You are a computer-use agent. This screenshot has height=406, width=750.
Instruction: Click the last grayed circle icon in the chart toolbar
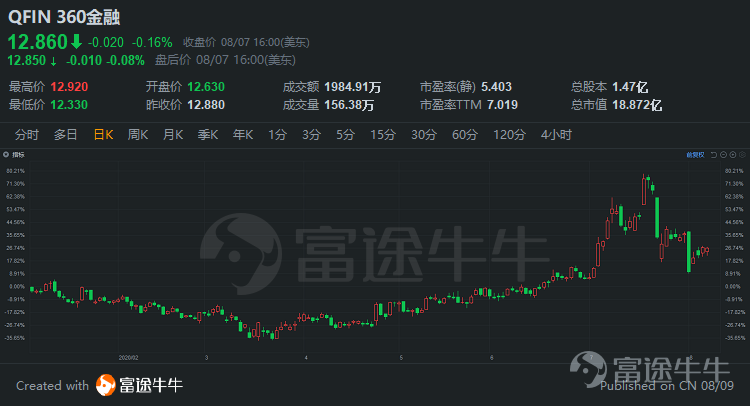[x=742, y=154]
